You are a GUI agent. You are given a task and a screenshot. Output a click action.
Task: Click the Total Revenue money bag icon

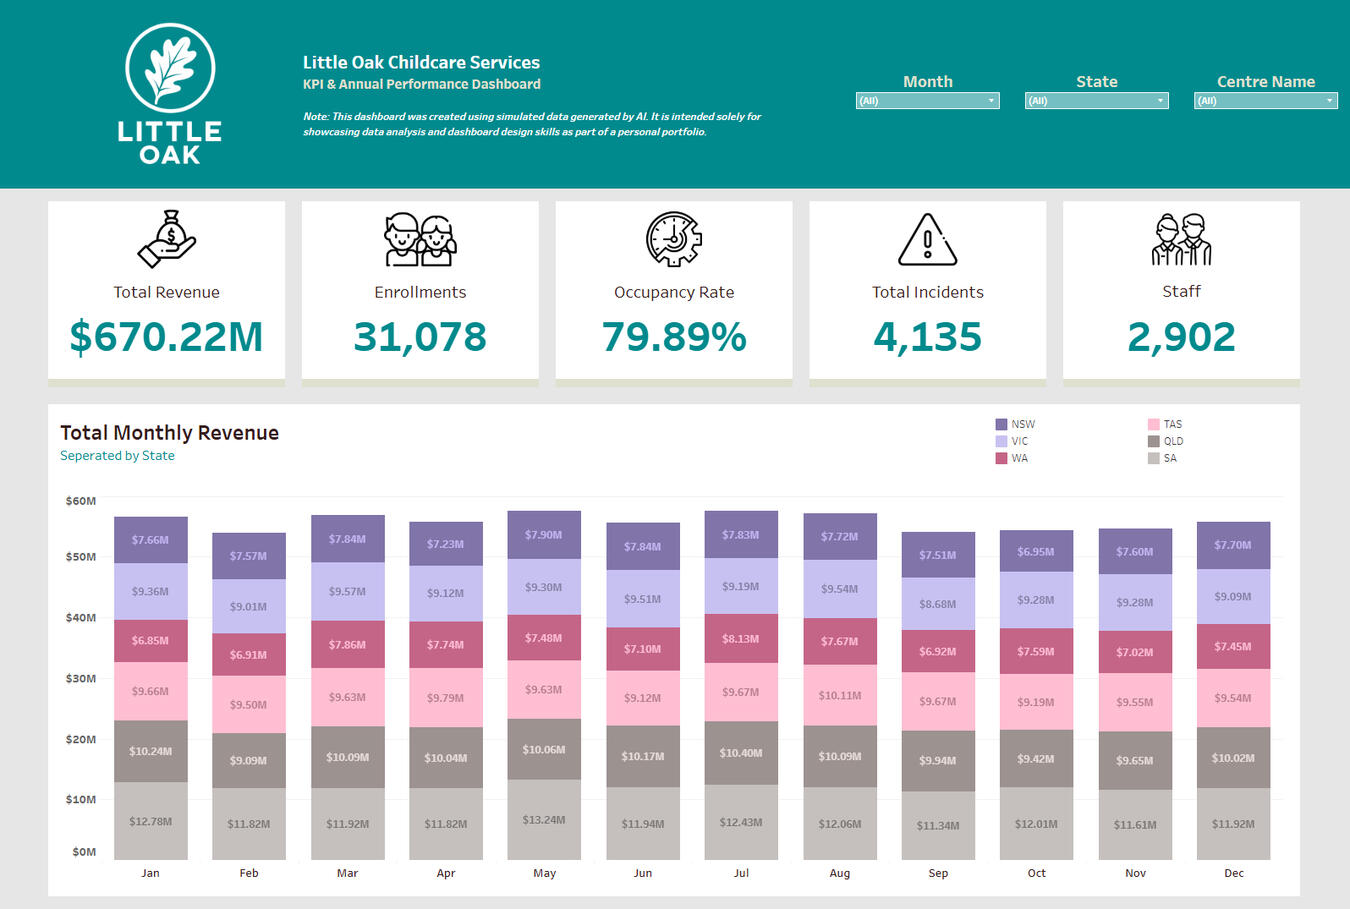[x=167, y=239]
